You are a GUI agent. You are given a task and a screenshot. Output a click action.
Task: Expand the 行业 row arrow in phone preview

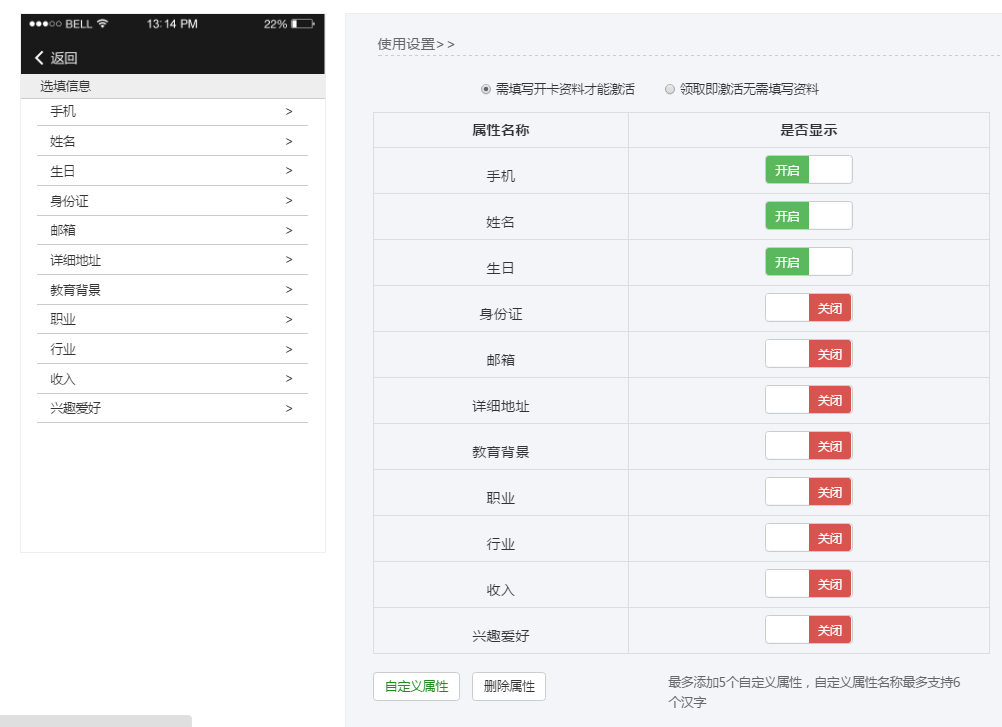(x=289, y=349)
